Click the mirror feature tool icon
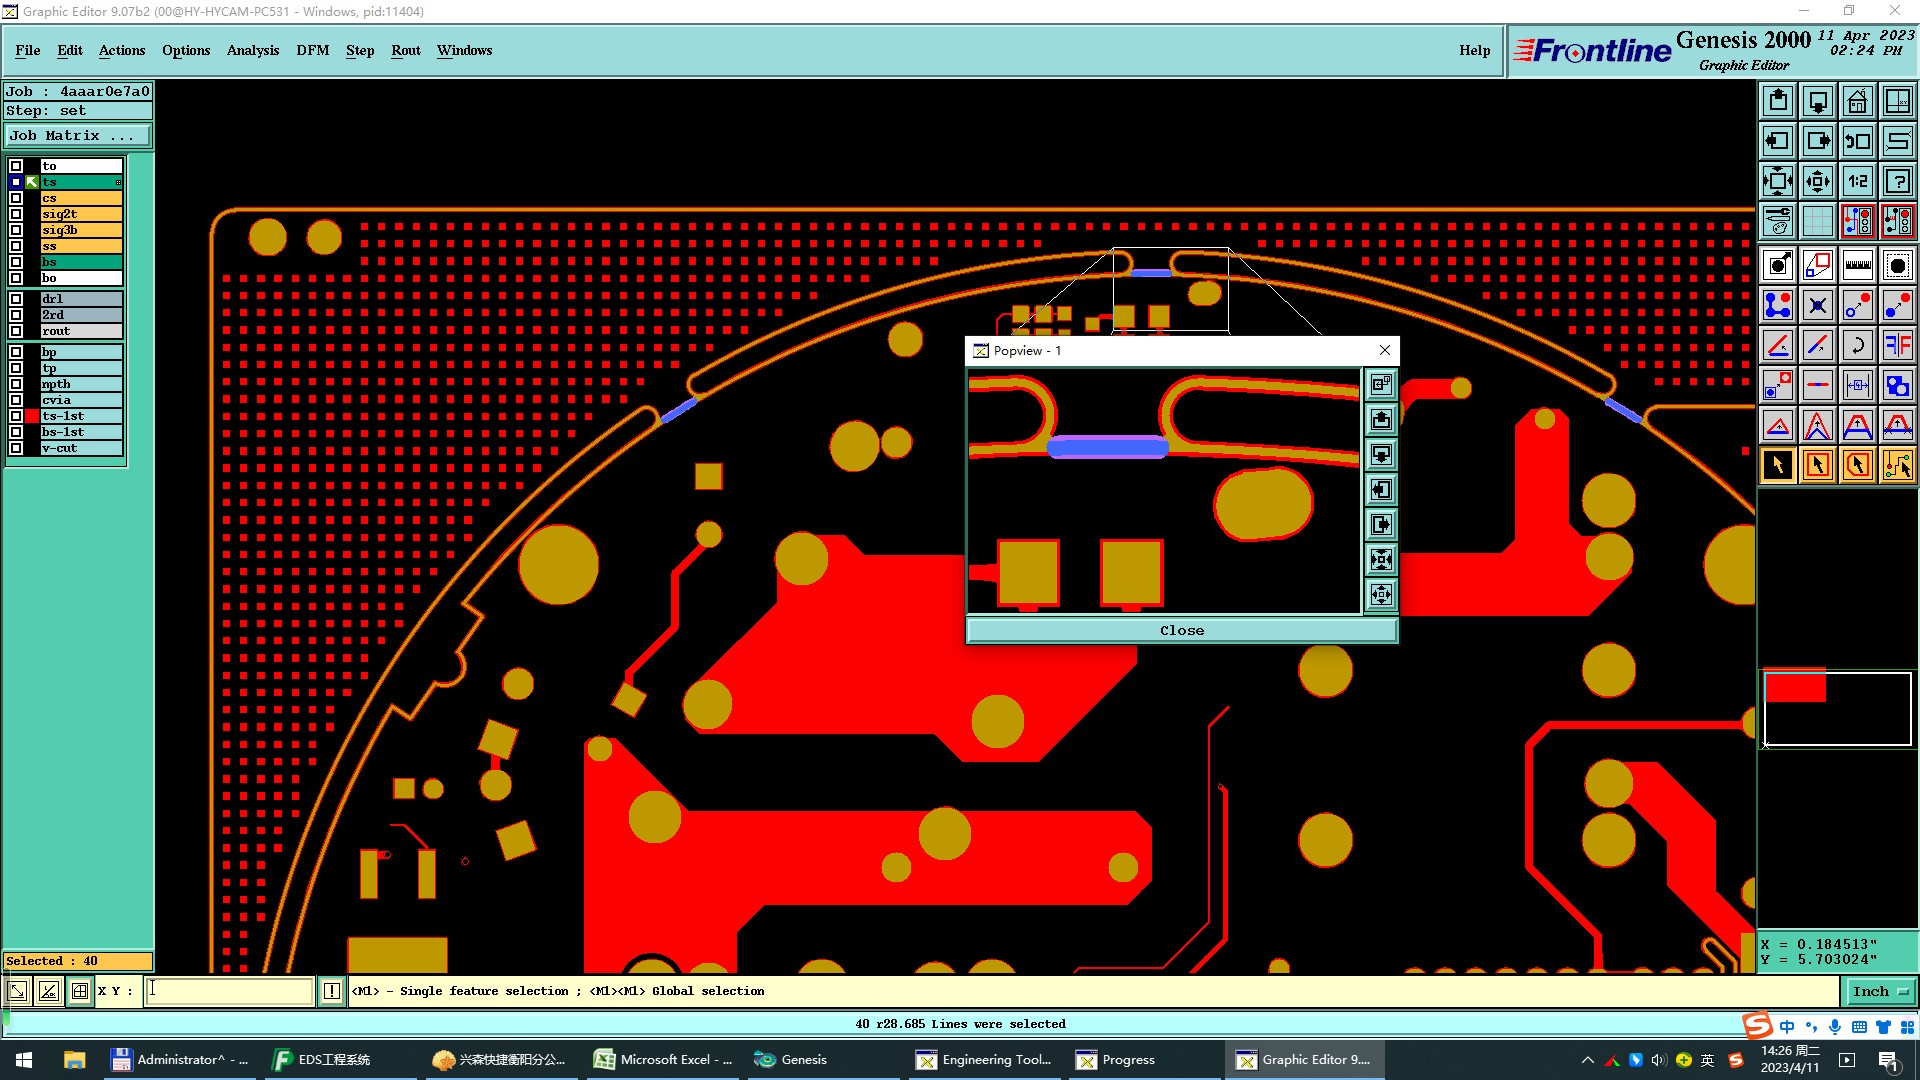Image resolution: width=1920 pixels, height=1080 pixels. tap(1897, 345)
